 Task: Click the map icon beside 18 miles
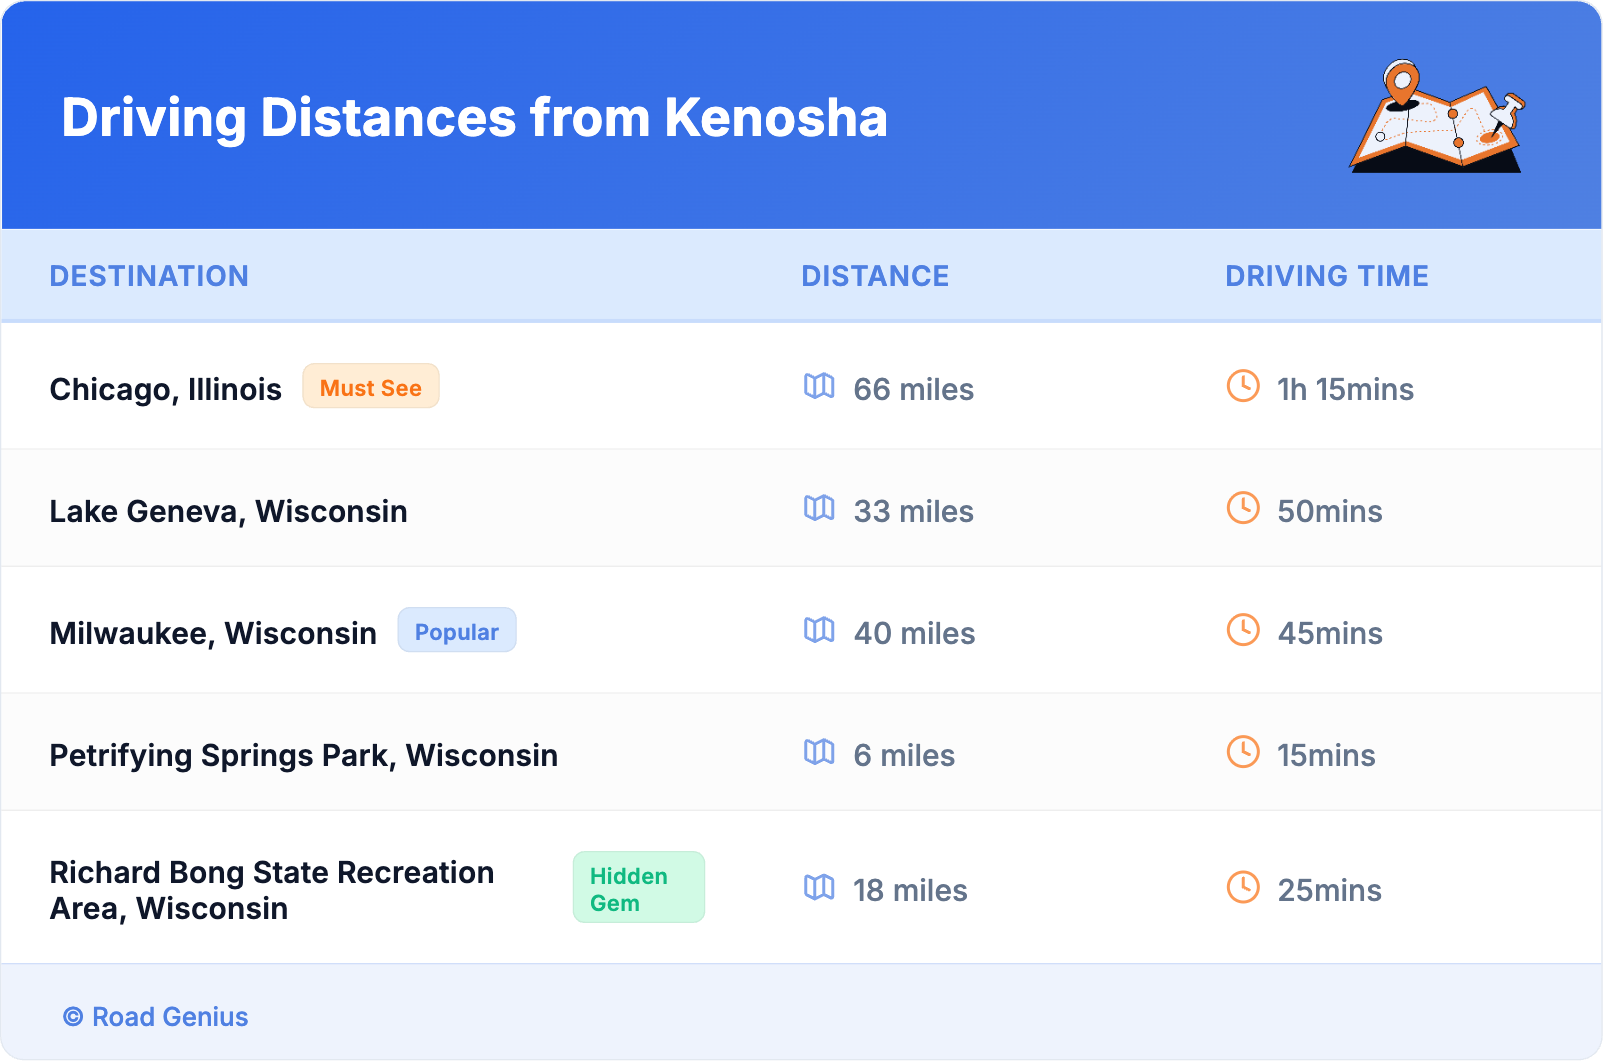[819, 887]
